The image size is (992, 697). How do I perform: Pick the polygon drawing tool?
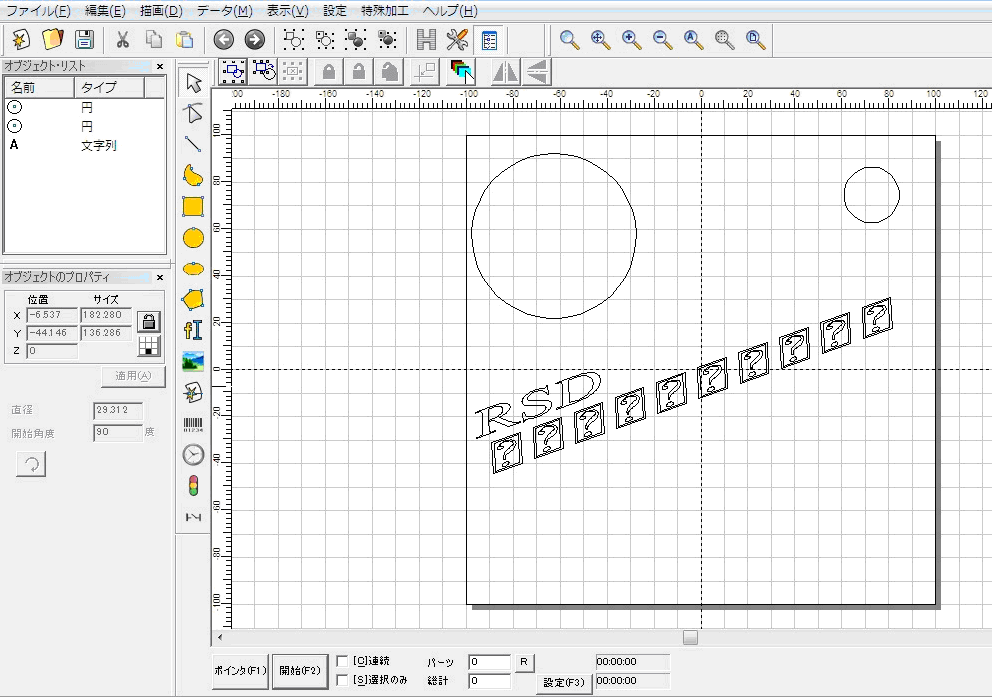coord(193,299)
